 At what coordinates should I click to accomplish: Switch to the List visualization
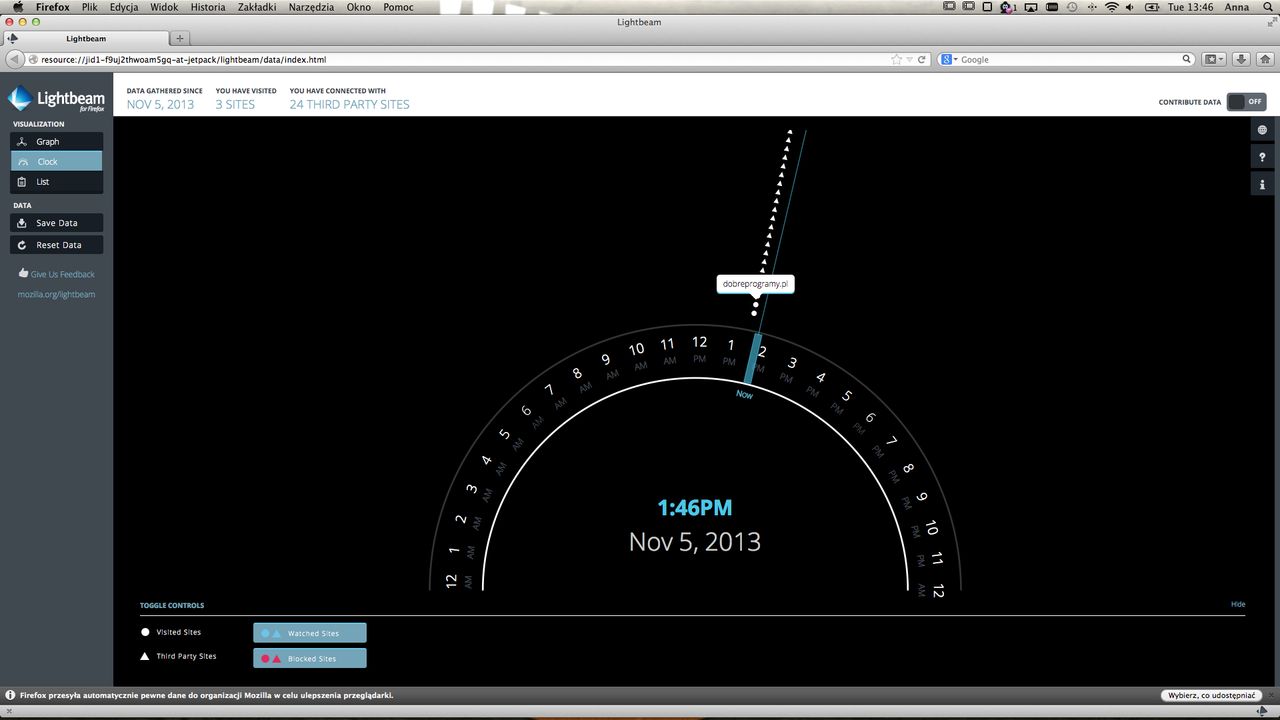(57, 182)
